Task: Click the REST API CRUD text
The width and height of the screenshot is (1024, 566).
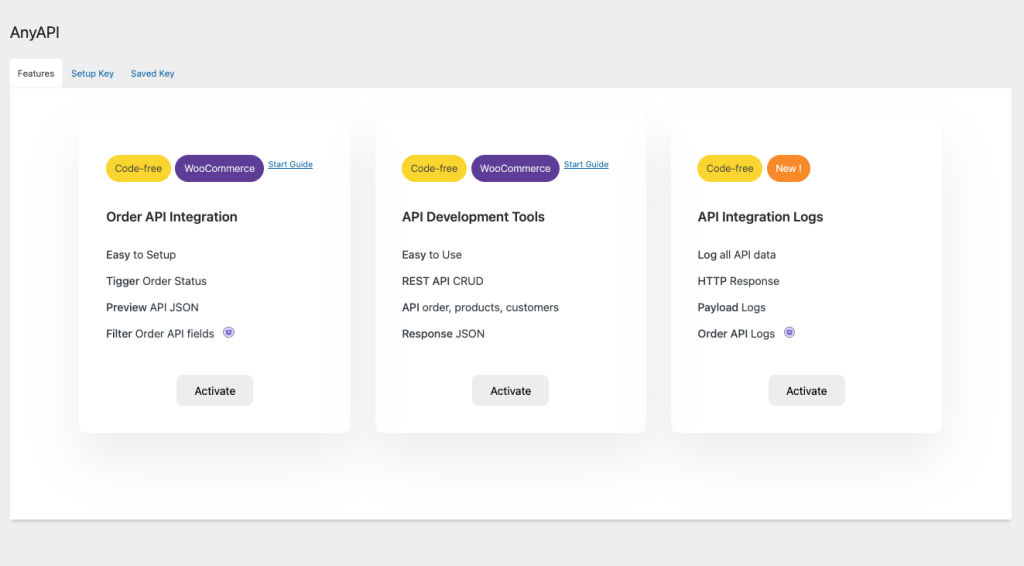Action: coord(443,281)
